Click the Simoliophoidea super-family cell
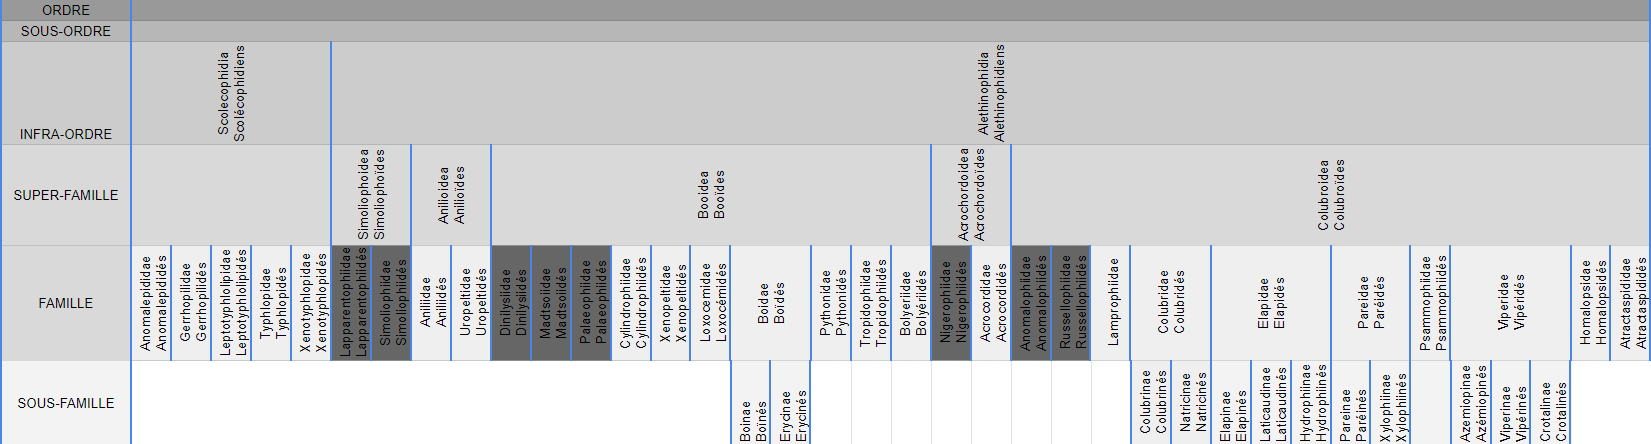Viewport: 1651px width, 444px height. tap(371, 195)
